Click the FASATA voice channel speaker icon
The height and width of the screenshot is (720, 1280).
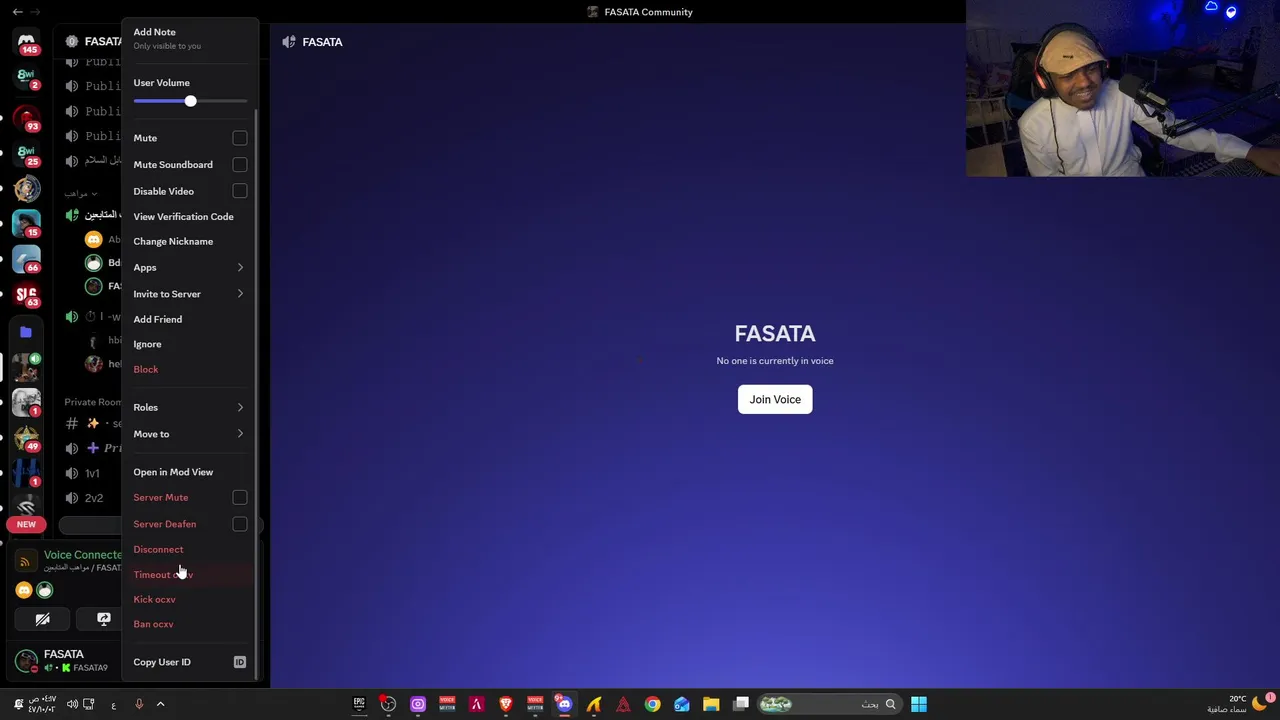289,42
